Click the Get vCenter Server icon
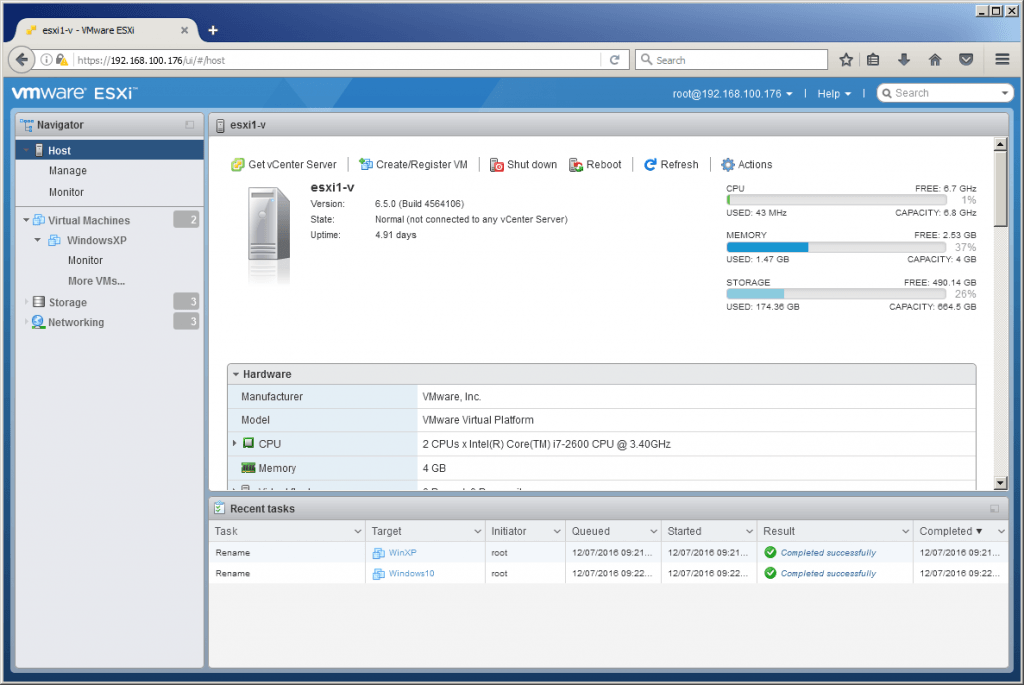The height and width of the screenshot is (685, 1024). point(238,165)
